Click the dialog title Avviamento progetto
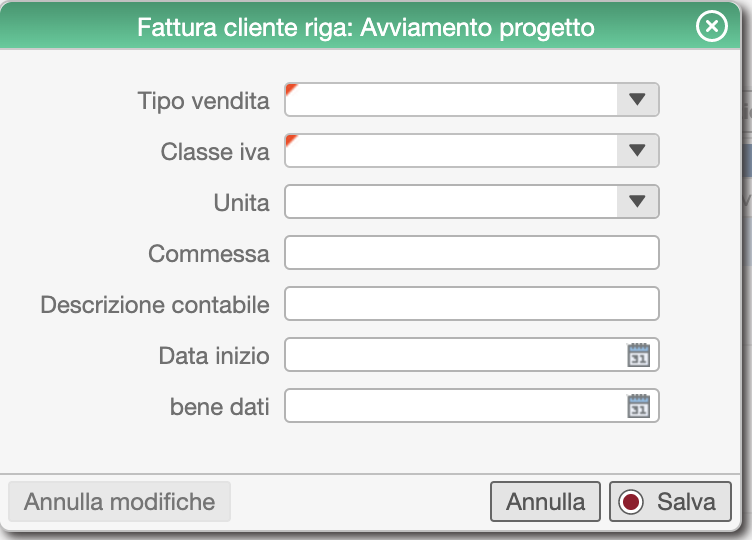 (477, 28)
